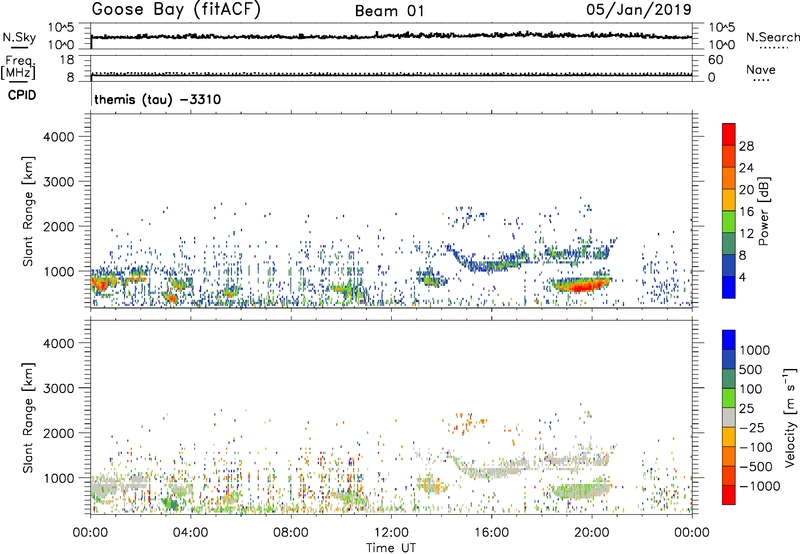Click the "Goose Bay (fitACF)" plot title
Viewport: 800px width, 554px height.
[176, 10]
